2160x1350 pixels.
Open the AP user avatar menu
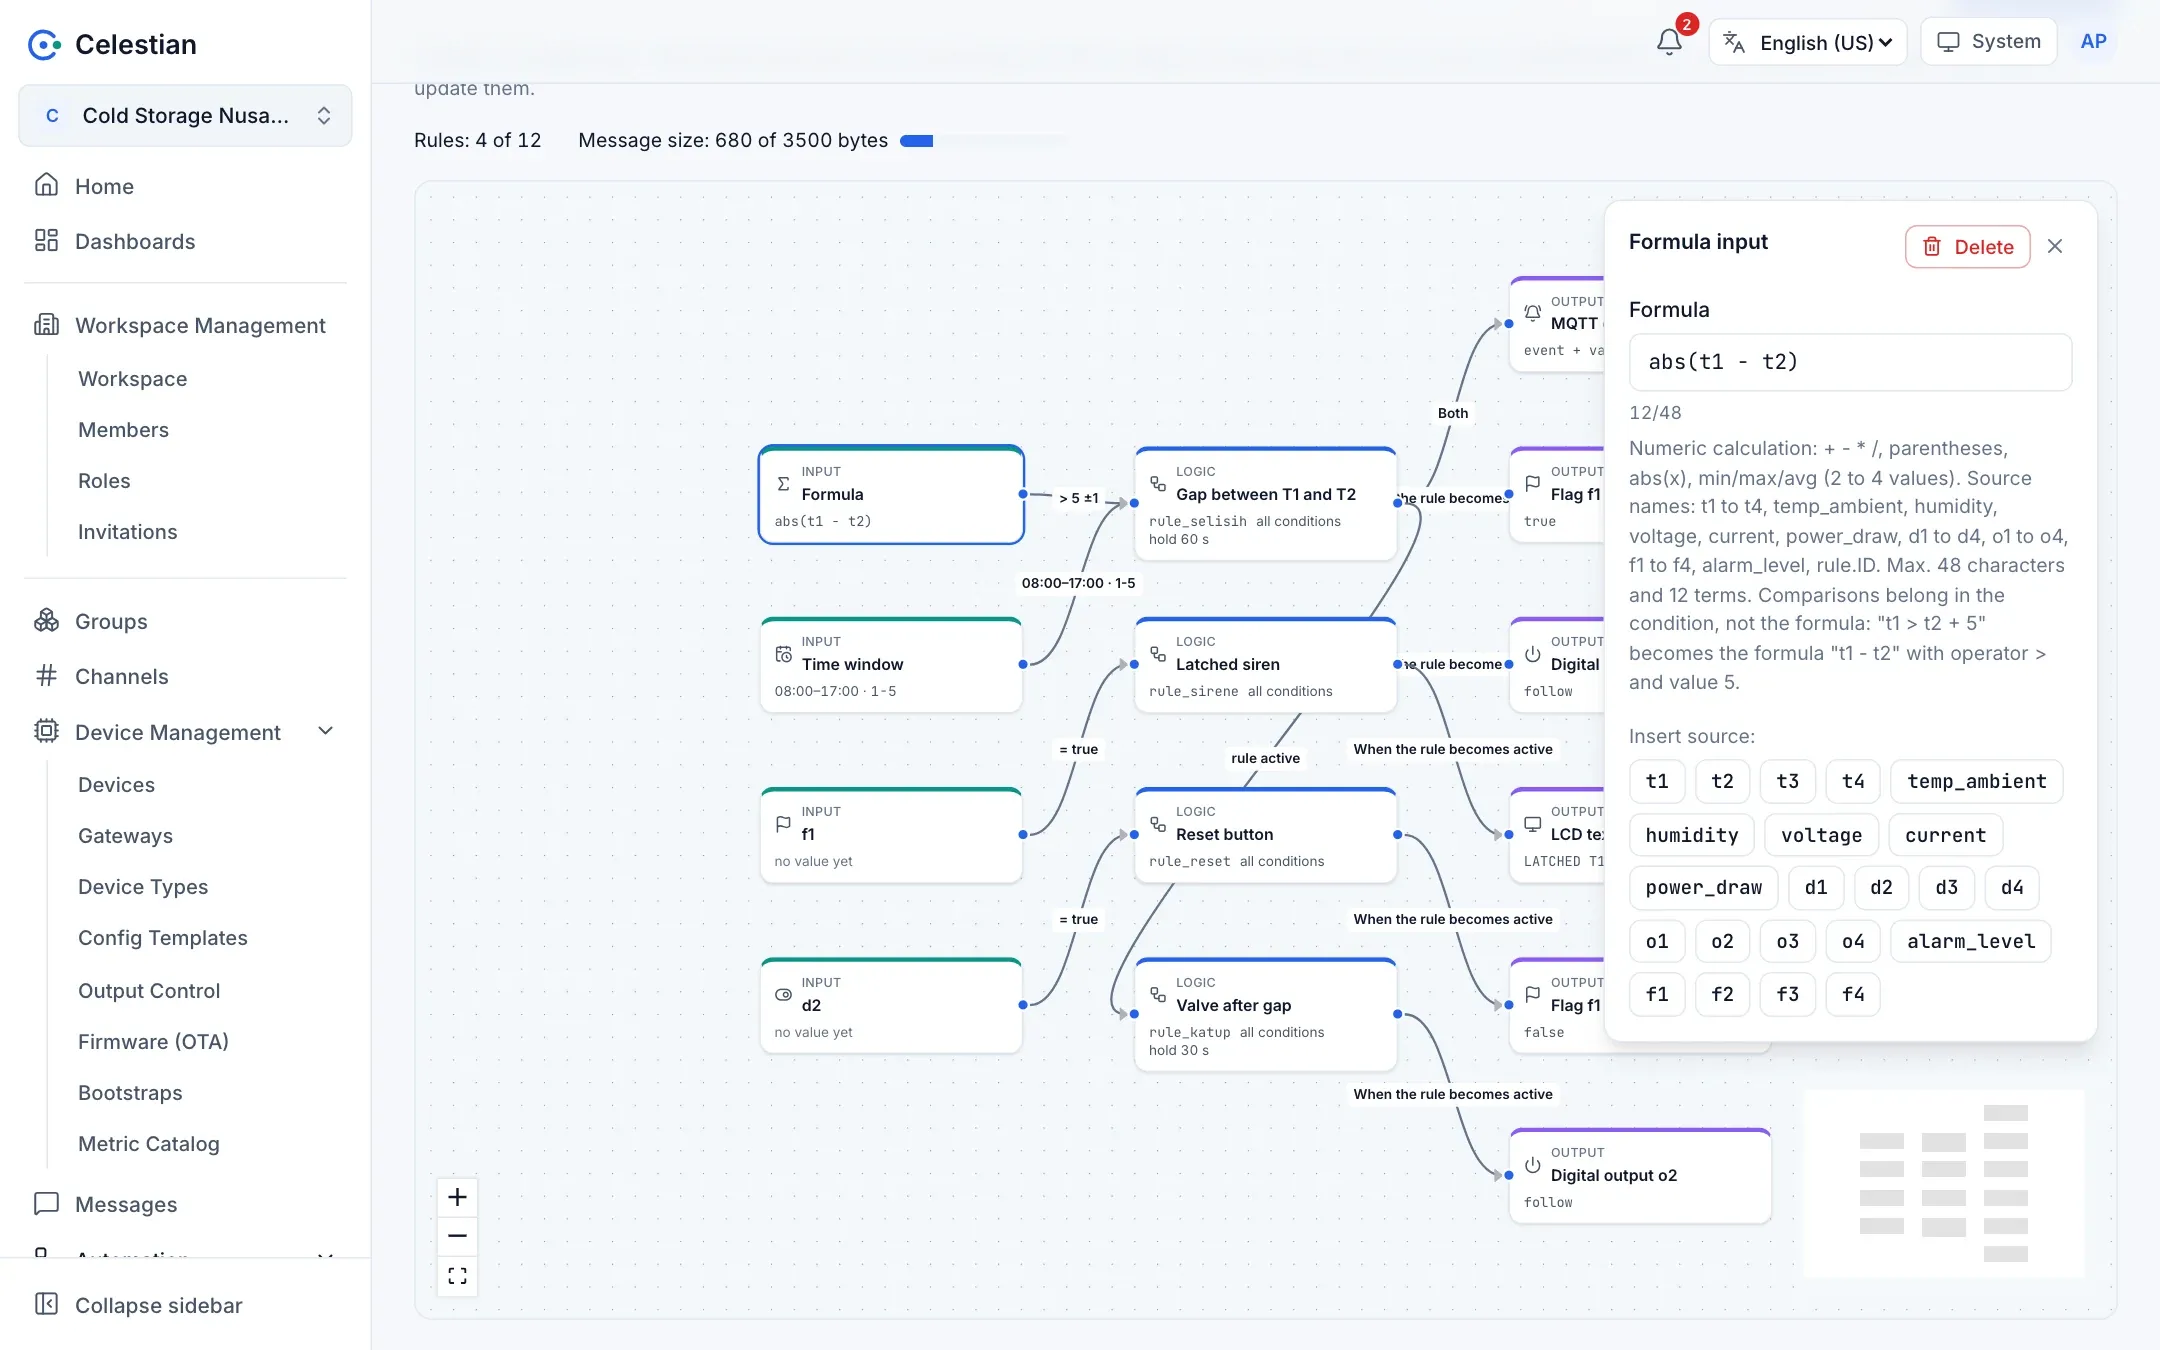click(2093, 42)
